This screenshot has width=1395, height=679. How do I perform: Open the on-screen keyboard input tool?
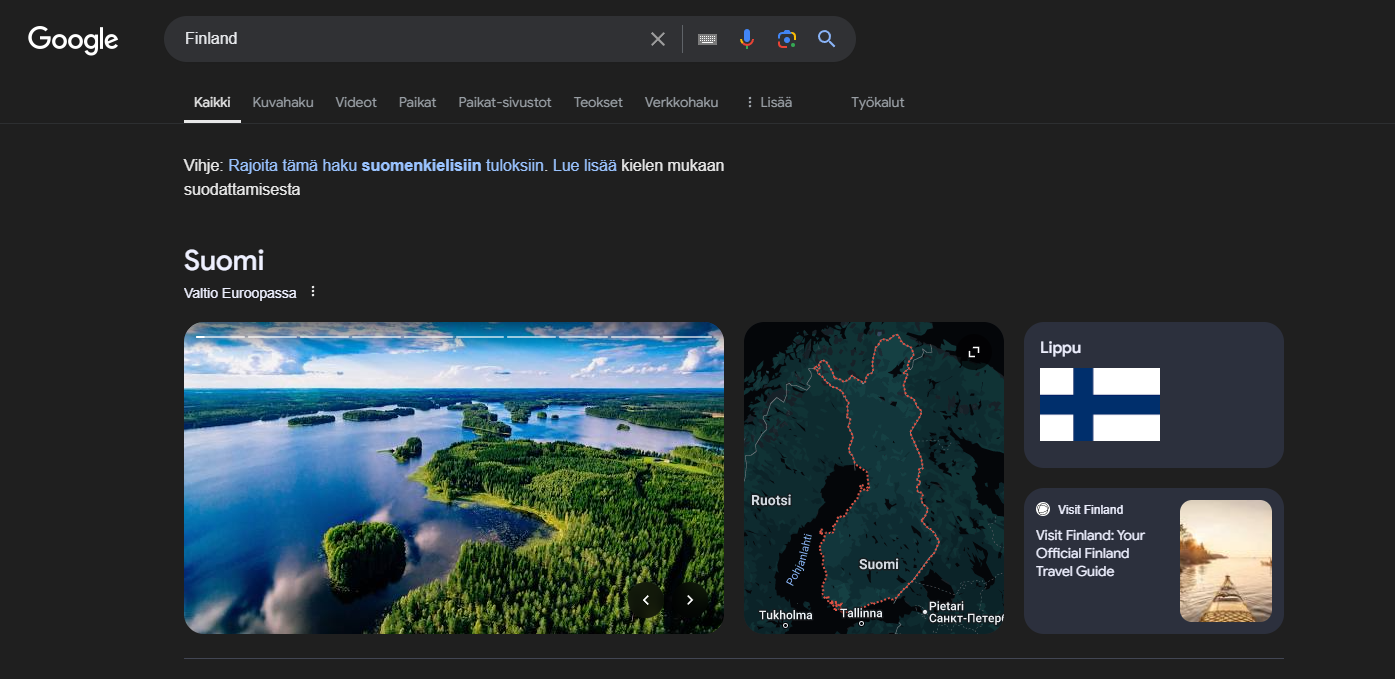coord(707,39)
